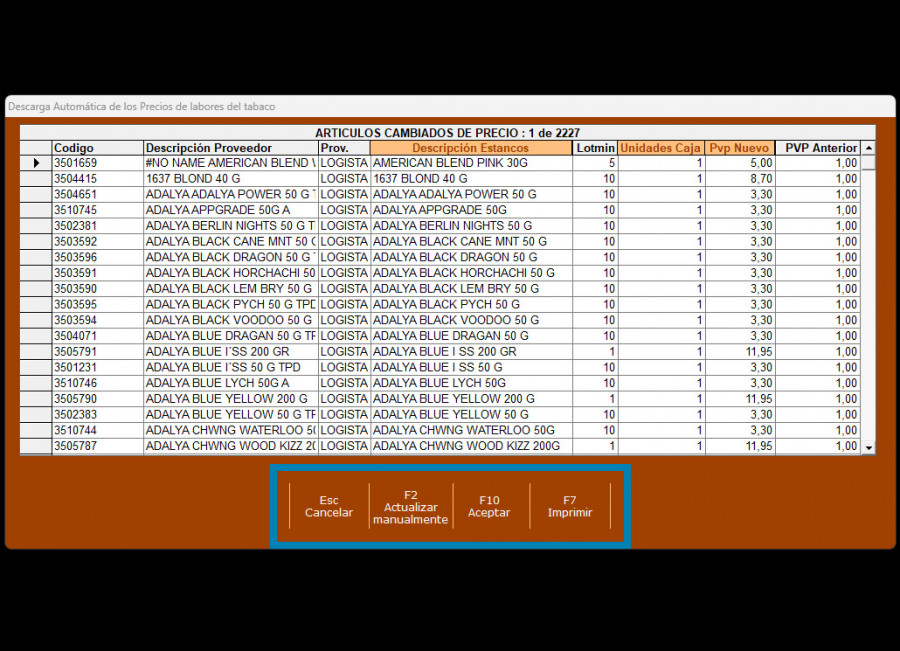This screenshot has height=651, width=900.
Task: Edit Pvp Nuevo cell showing 8,70
Action: 739,179
